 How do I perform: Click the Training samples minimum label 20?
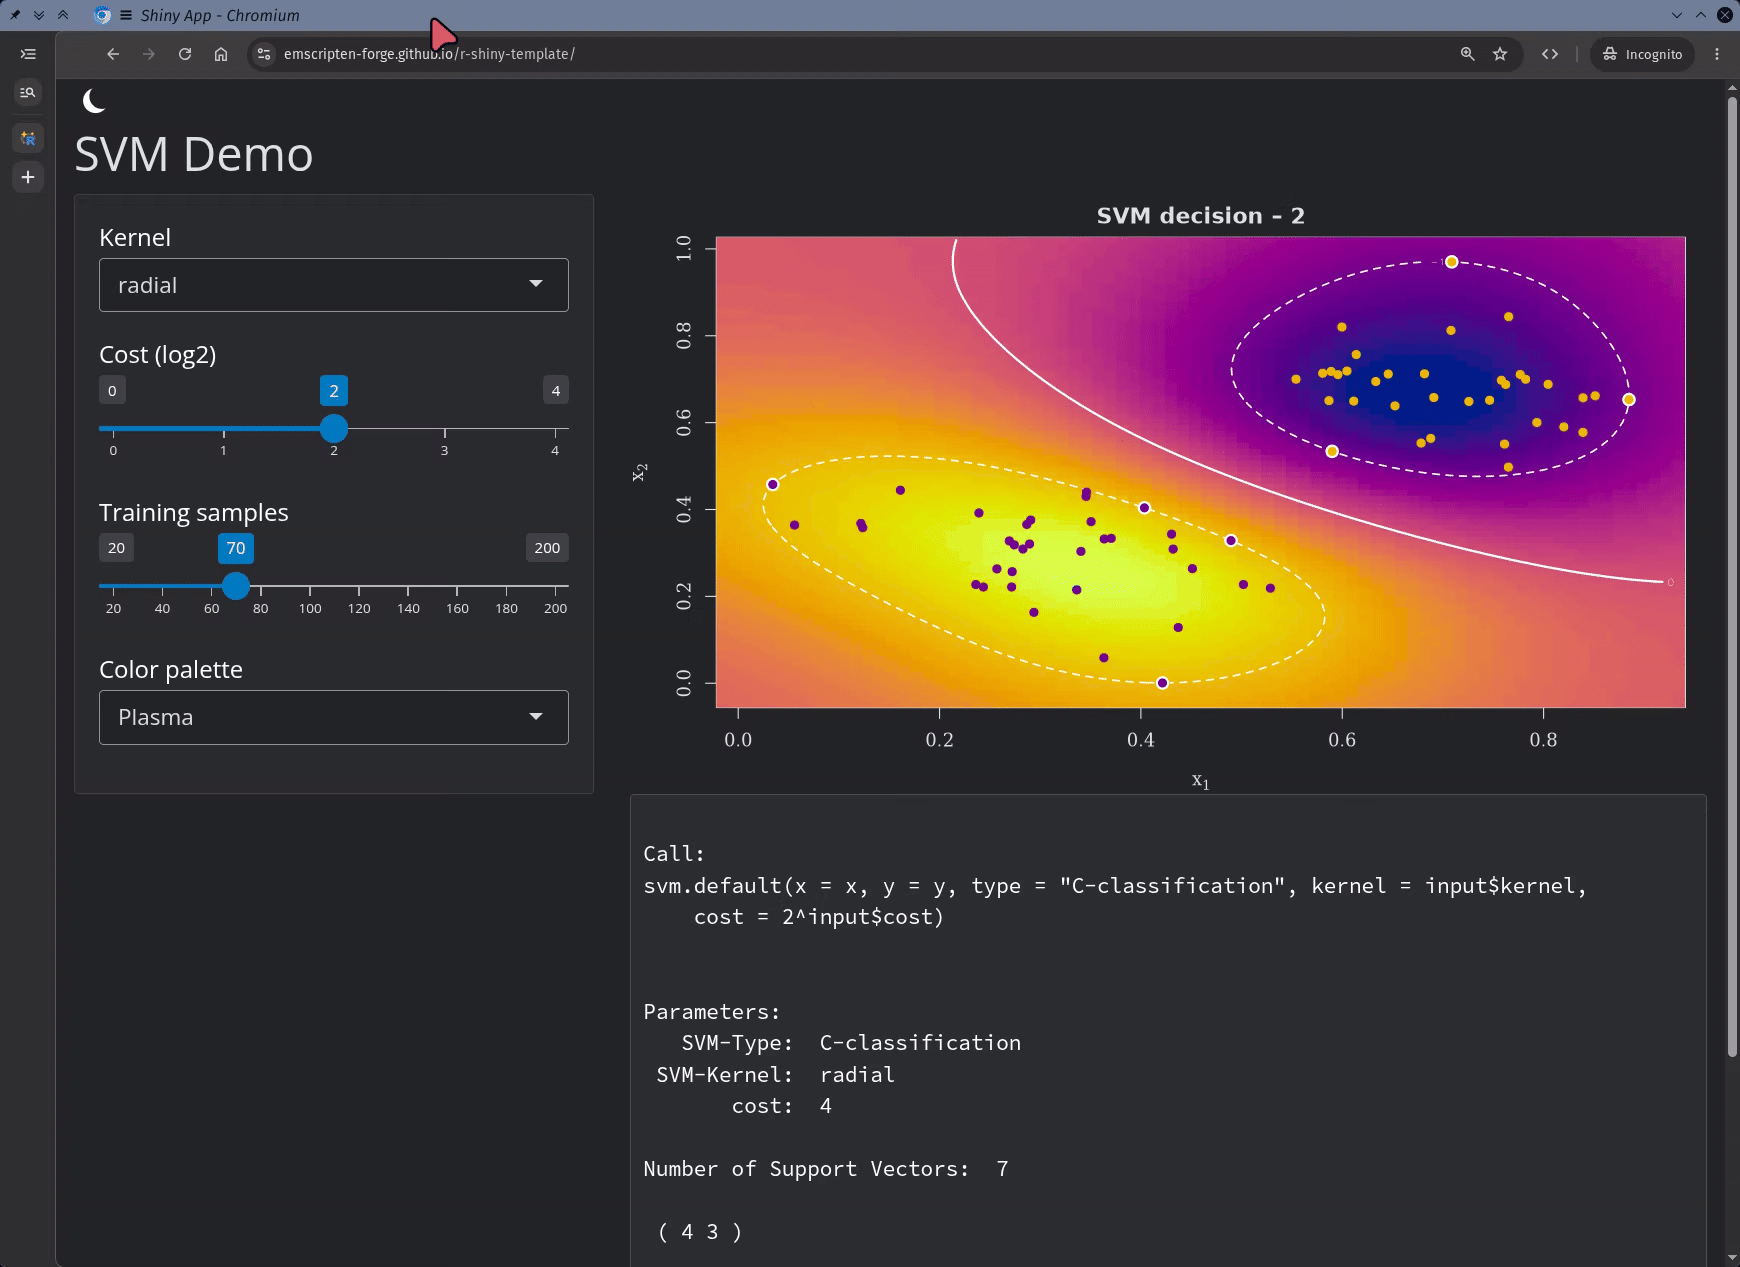[x=116, y=548]
